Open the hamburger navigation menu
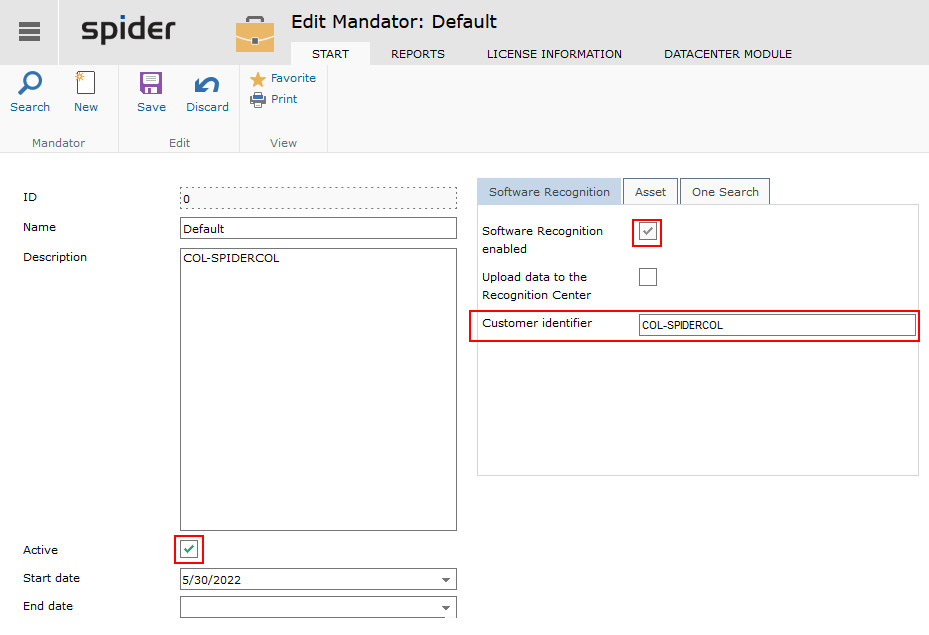 click(x=29, y=31)
